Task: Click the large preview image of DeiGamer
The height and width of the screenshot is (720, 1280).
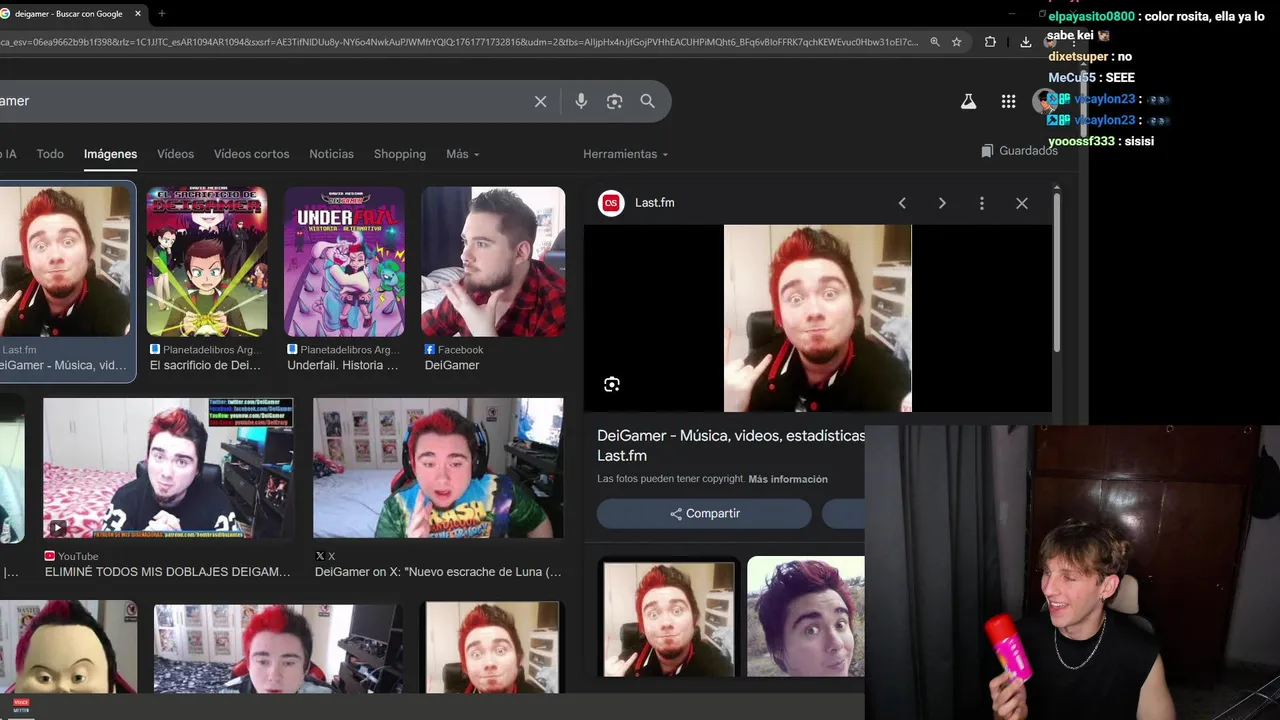Action: [818, 318]
